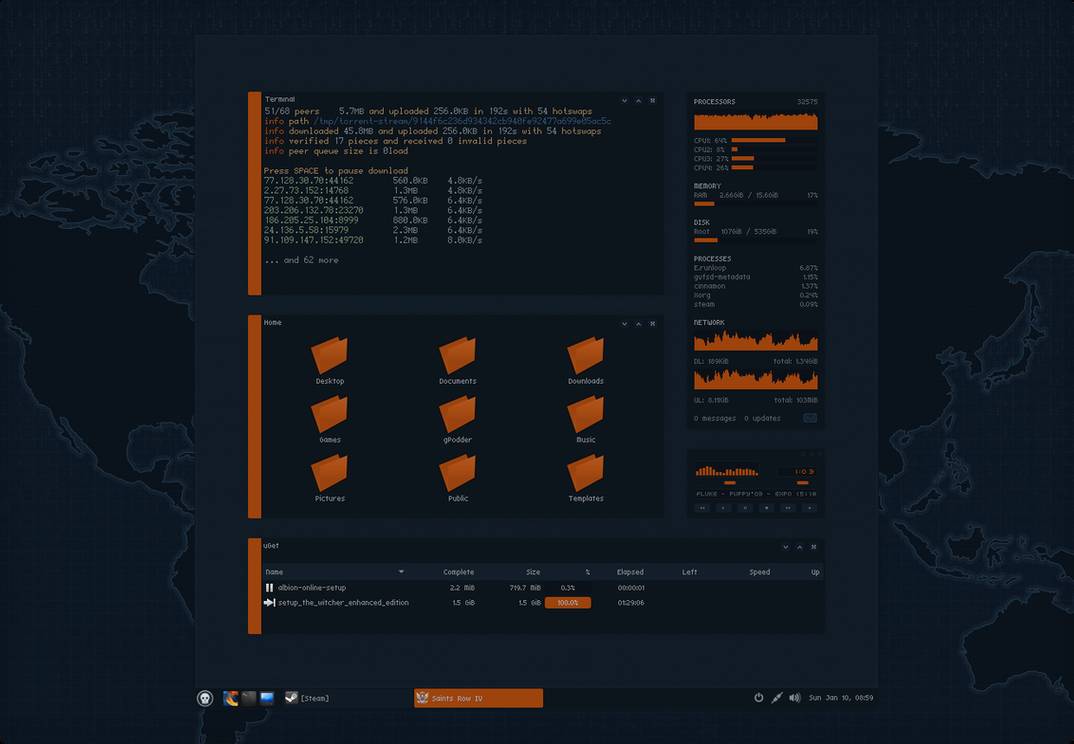This screenshot has width=1074, height=744.
Task: Sort uGet list by Size column
Action: (x=533, y=572)
